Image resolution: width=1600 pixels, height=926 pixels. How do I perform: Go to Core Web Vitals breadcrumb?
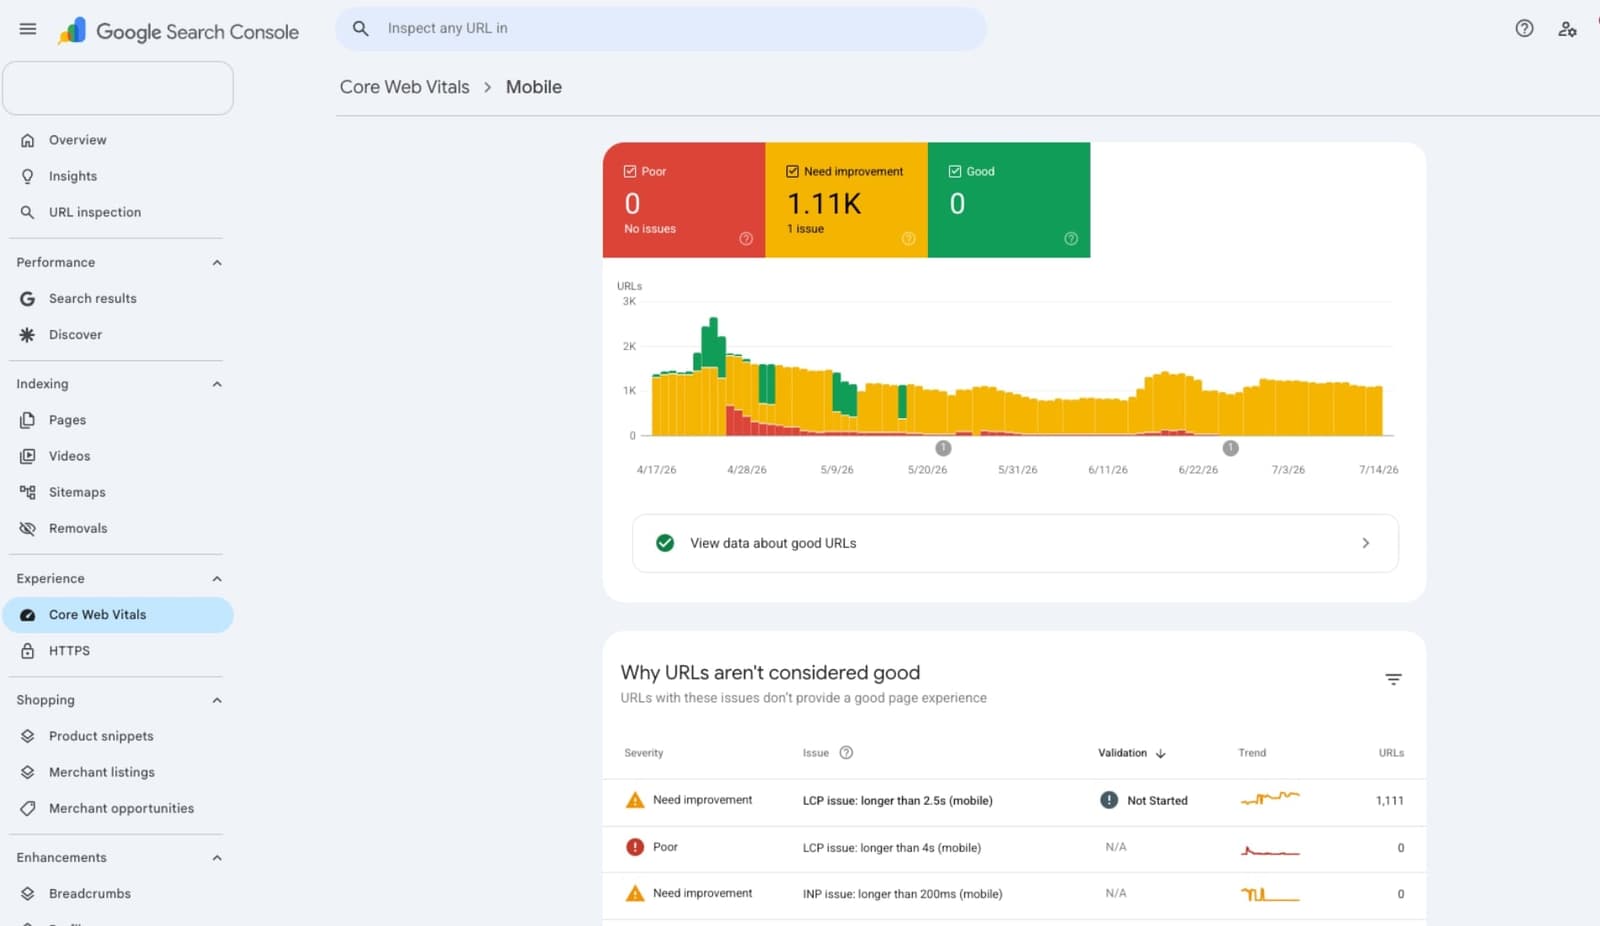tap(404, 87)
